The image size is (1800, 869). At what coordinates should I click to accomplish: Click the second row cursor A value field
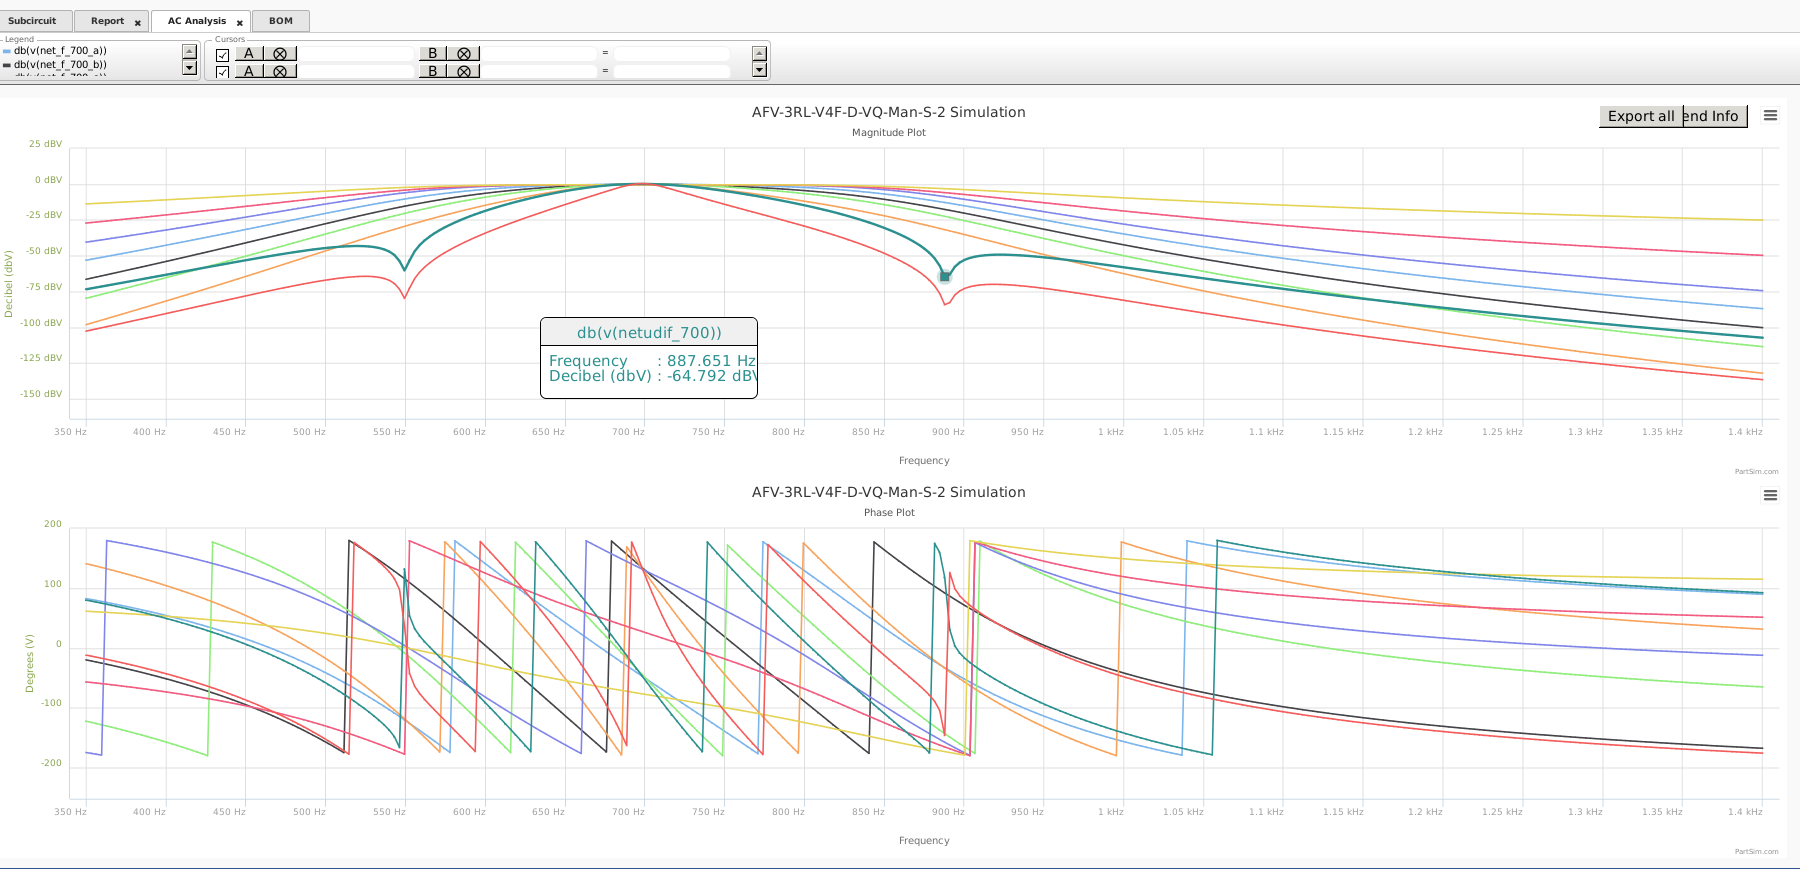tap(356, 71)
